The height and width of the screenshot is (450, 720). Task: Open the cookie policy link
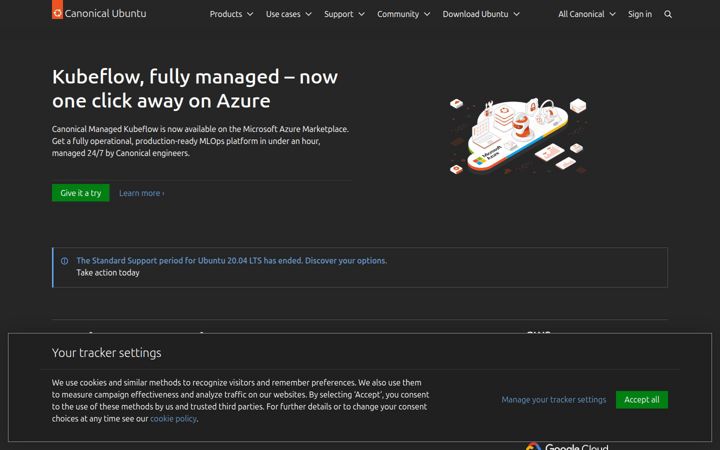click(x=174, y=419)
